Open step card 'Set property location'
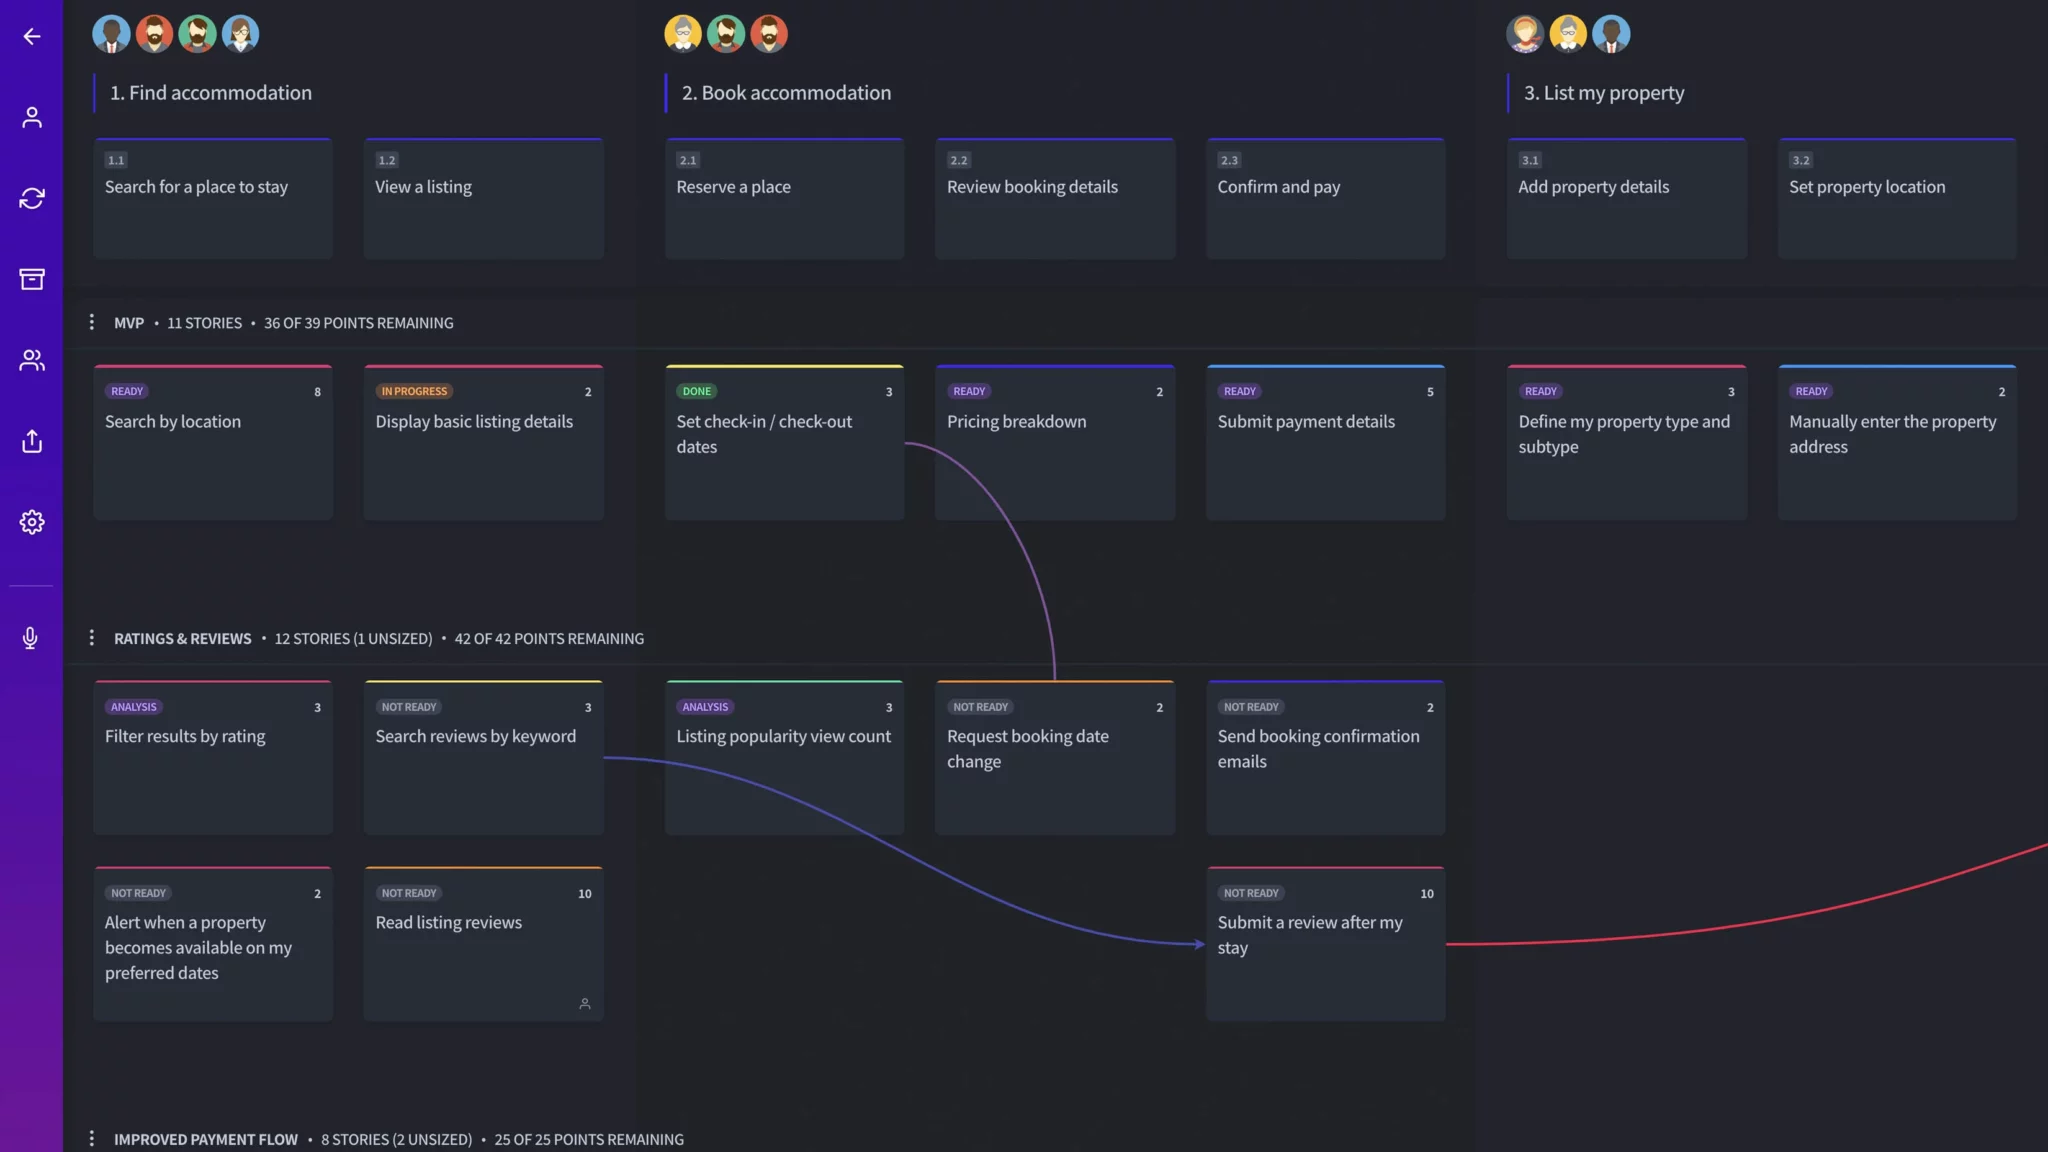This screenshot has width=2048, height=1152. (1897, 199)
